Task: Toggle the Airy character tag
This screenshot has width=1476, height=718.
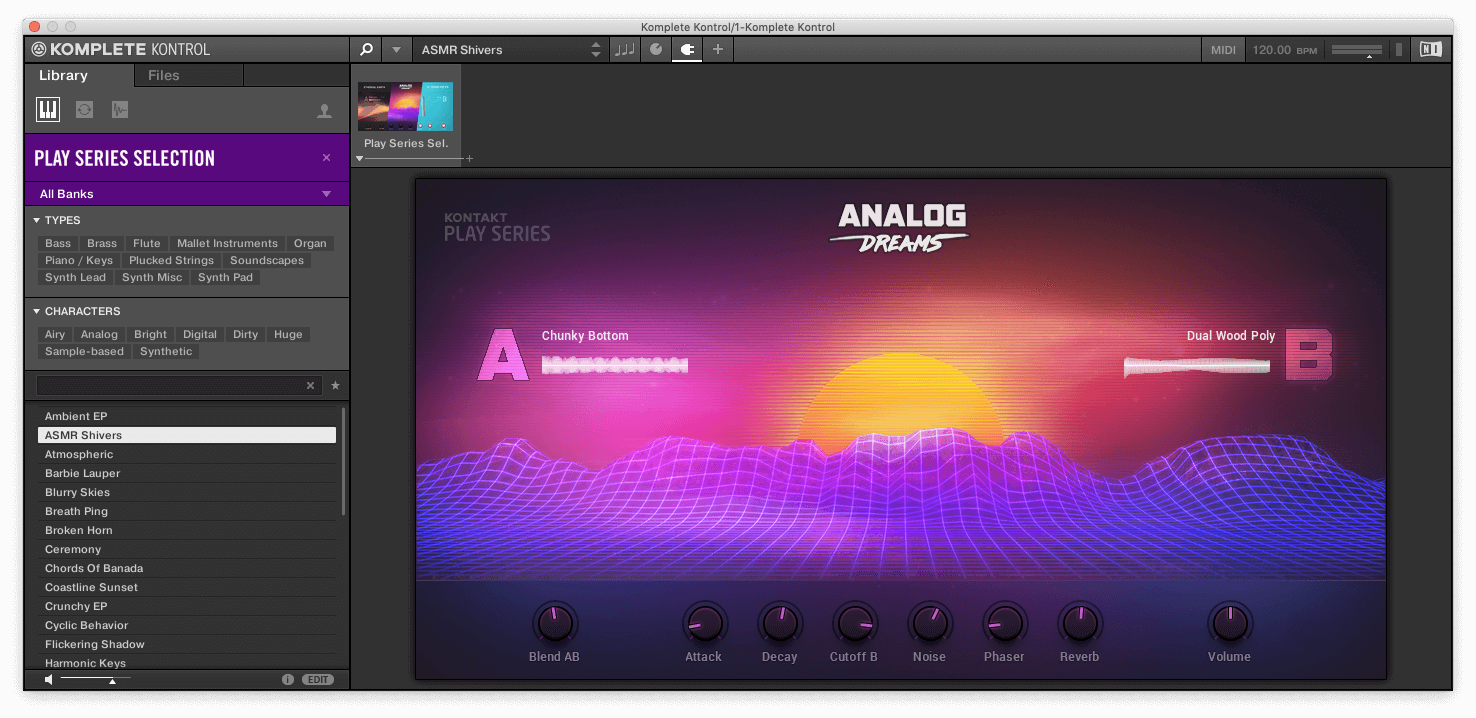Action: pyautogui.click(x=55, y=334)
